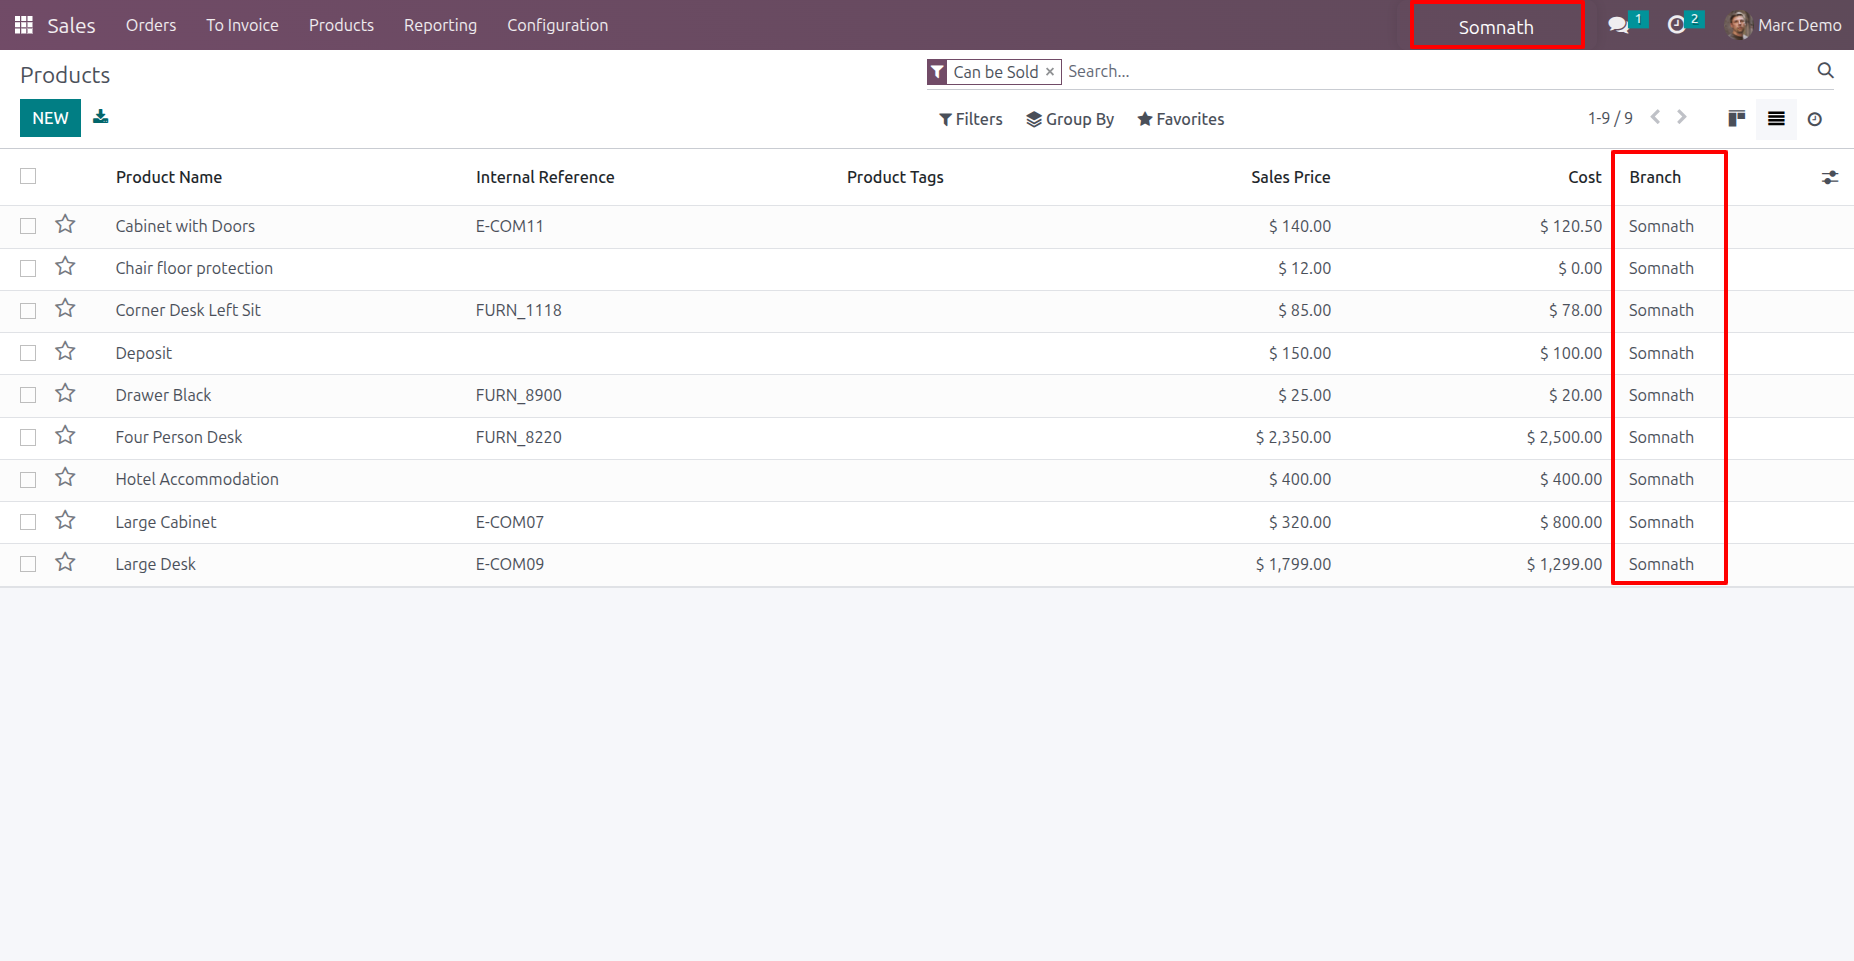Open the Somnath branch selector
Image resolution: width=1854 pixels, height=961 pixels.
pos(1496,27)
